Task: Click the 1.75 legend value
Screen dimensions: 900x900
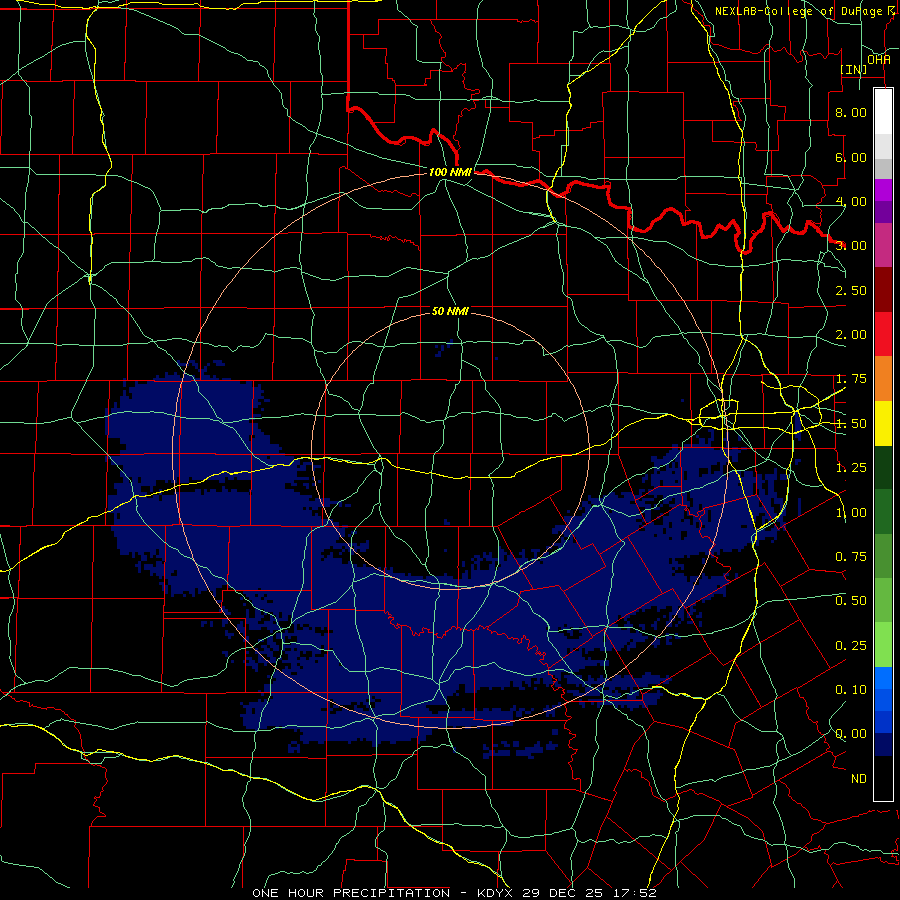Action: coord(851,379)
